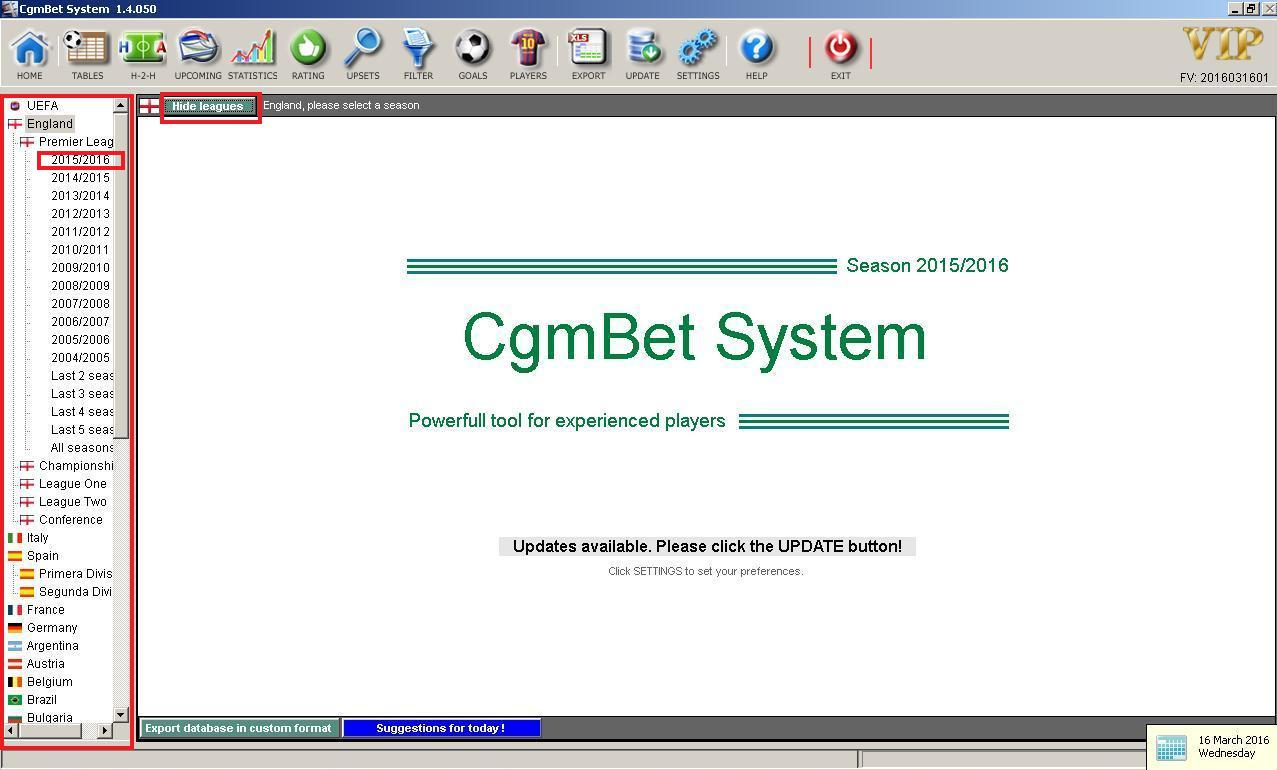
Task: Select All seasons entry
Action: coord(82,448)
